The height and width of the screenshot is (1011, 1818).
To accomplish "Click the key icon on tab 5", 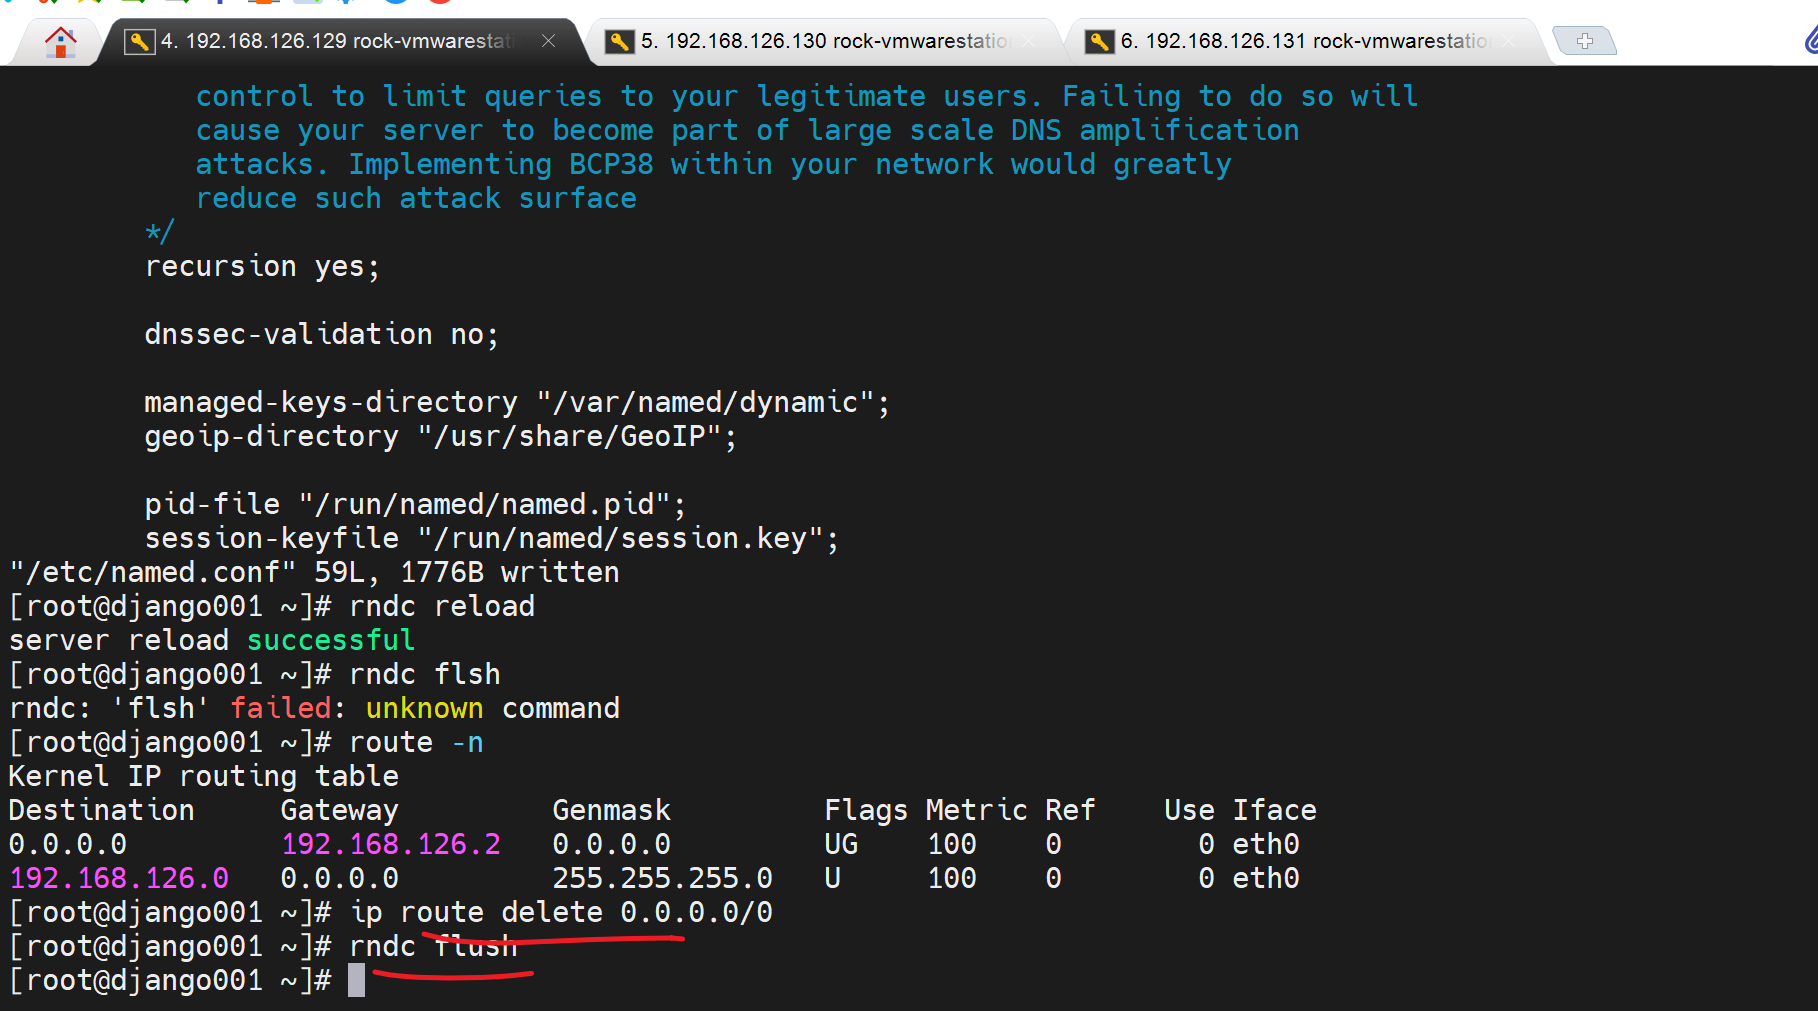I will [x=620, y=41].
